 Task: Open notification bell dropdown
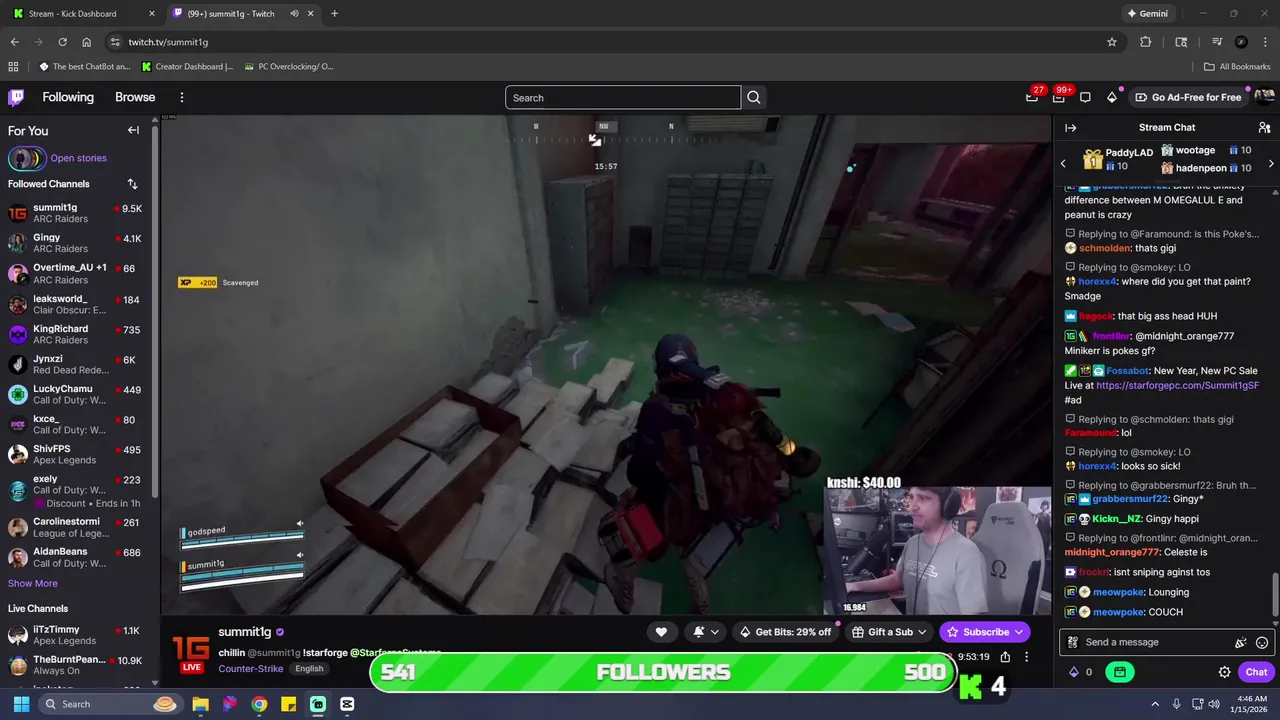coord(704,632)
